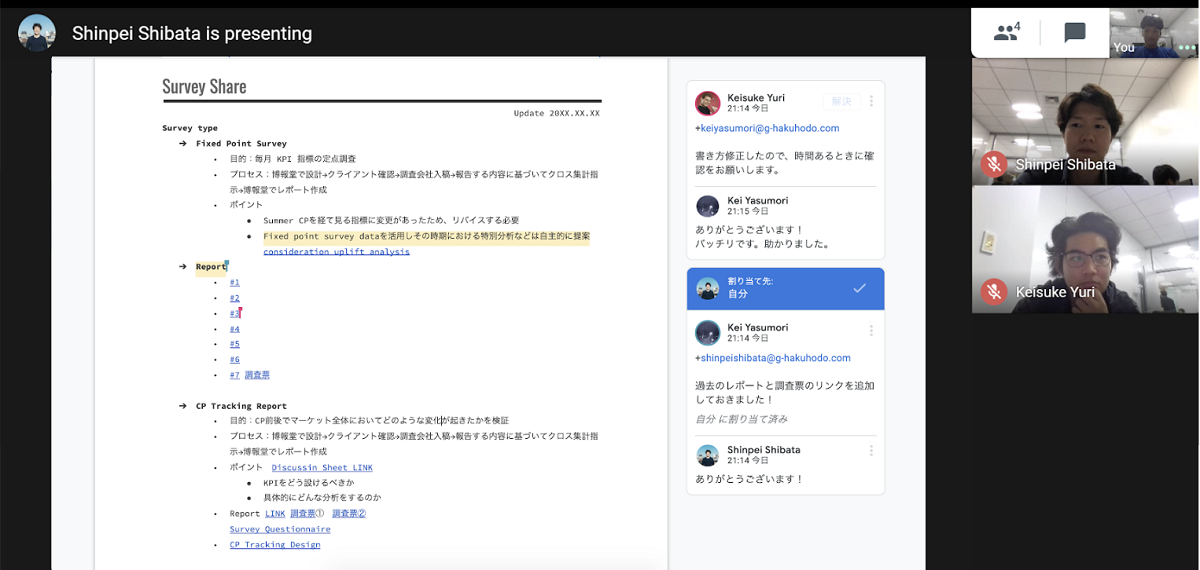Open more options on Kei Yasumori's assigned comment
Viewport: 1200px width, 570px height.
tap(871, 331)
